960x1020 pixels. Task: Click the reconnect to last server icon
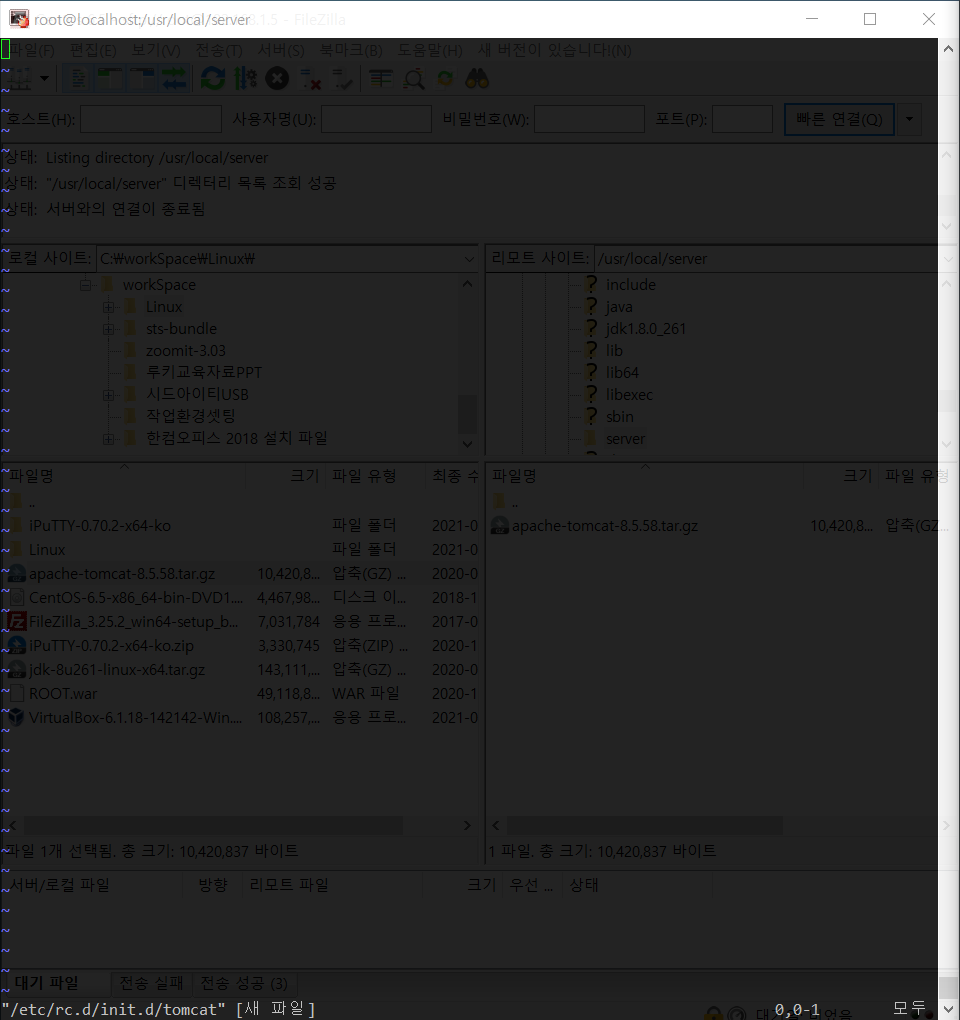342,79
